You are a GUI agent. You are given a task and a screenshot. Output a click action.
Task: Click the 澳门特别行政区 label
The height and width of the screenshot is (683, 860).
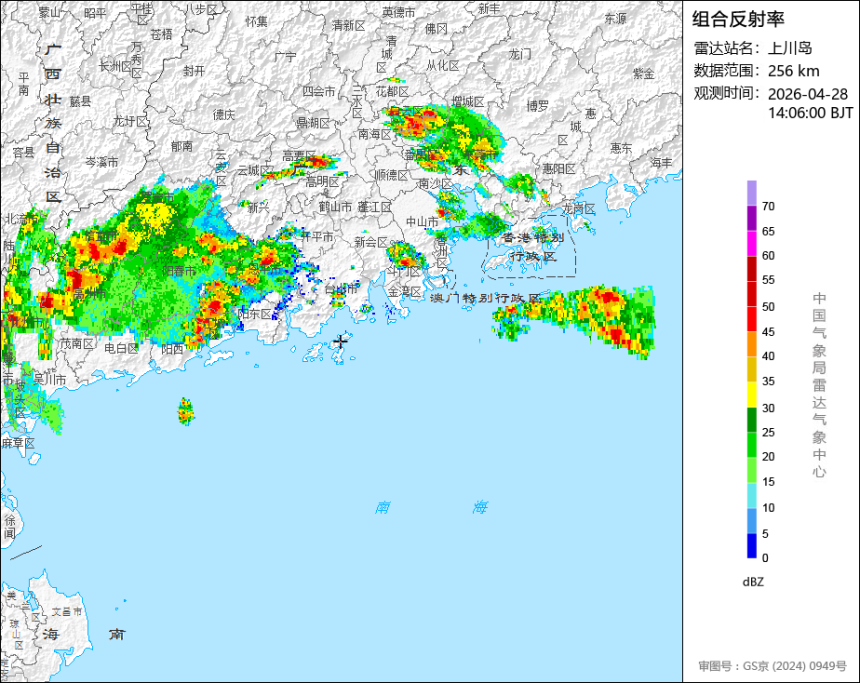coord(486,298)
